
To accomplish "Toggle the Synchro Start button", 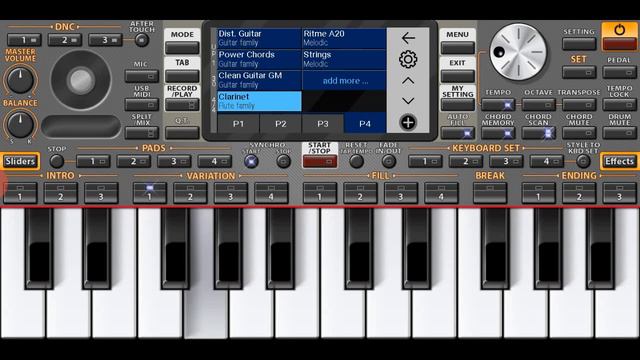I will click(x=251, y=161).
